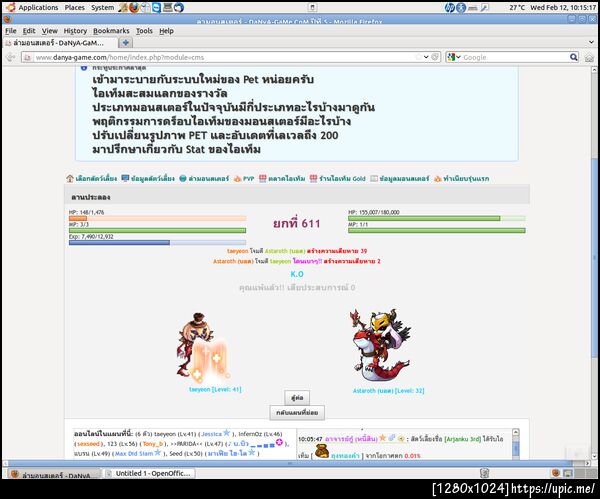The width and height of the screenshot is (600, 499).
Task: Open a new tab with plus button
Action: 125,43
